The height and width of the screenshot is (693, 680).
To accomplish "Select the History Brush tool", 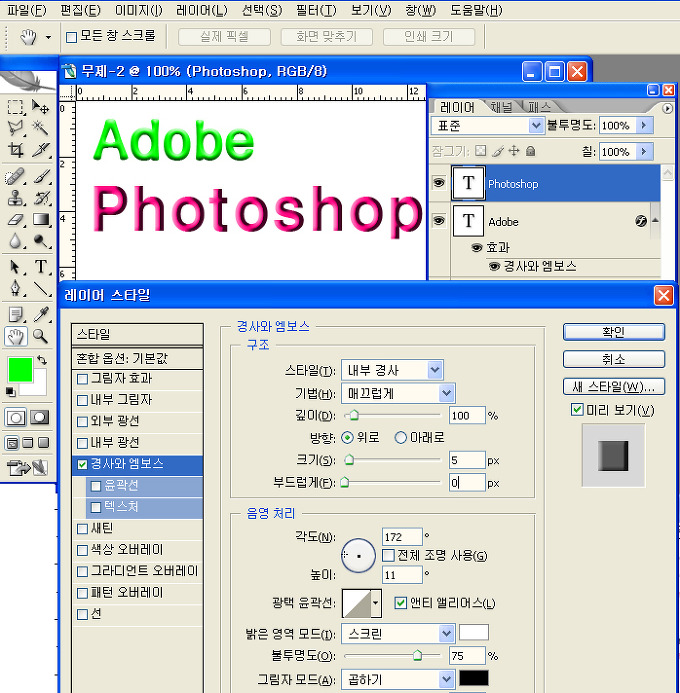I will [40, 198].
